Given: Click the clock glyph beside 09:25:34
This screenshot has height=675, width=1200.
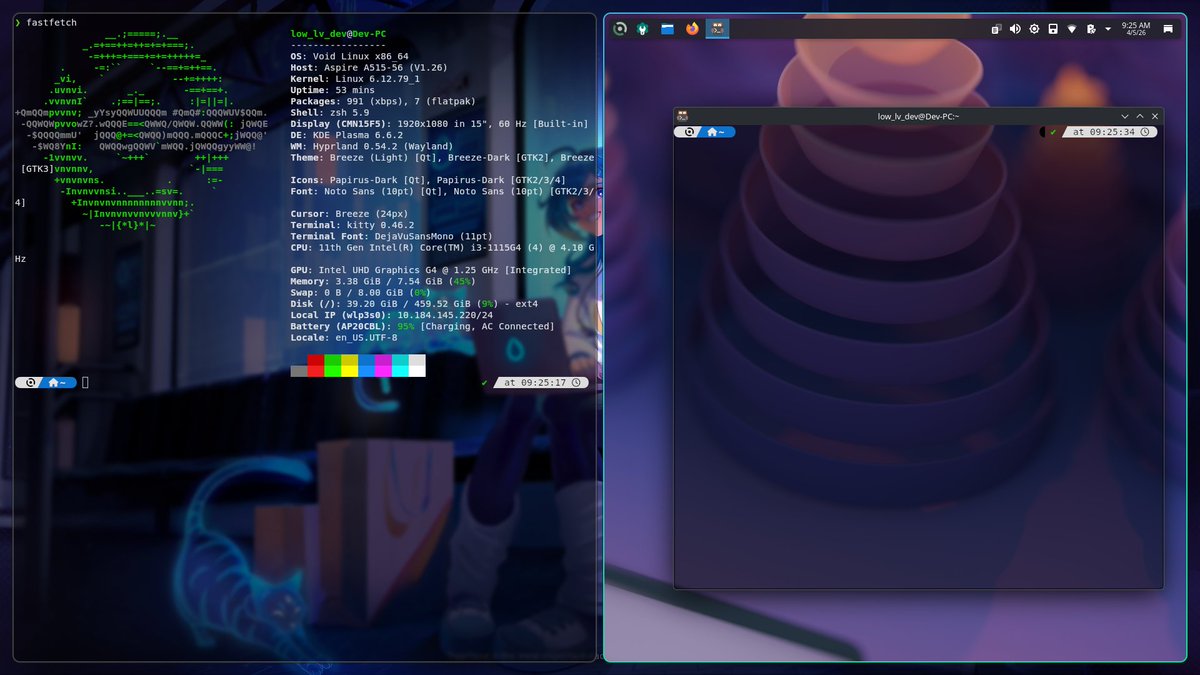Looking at the screenshot, I should tap(1144, 131).
